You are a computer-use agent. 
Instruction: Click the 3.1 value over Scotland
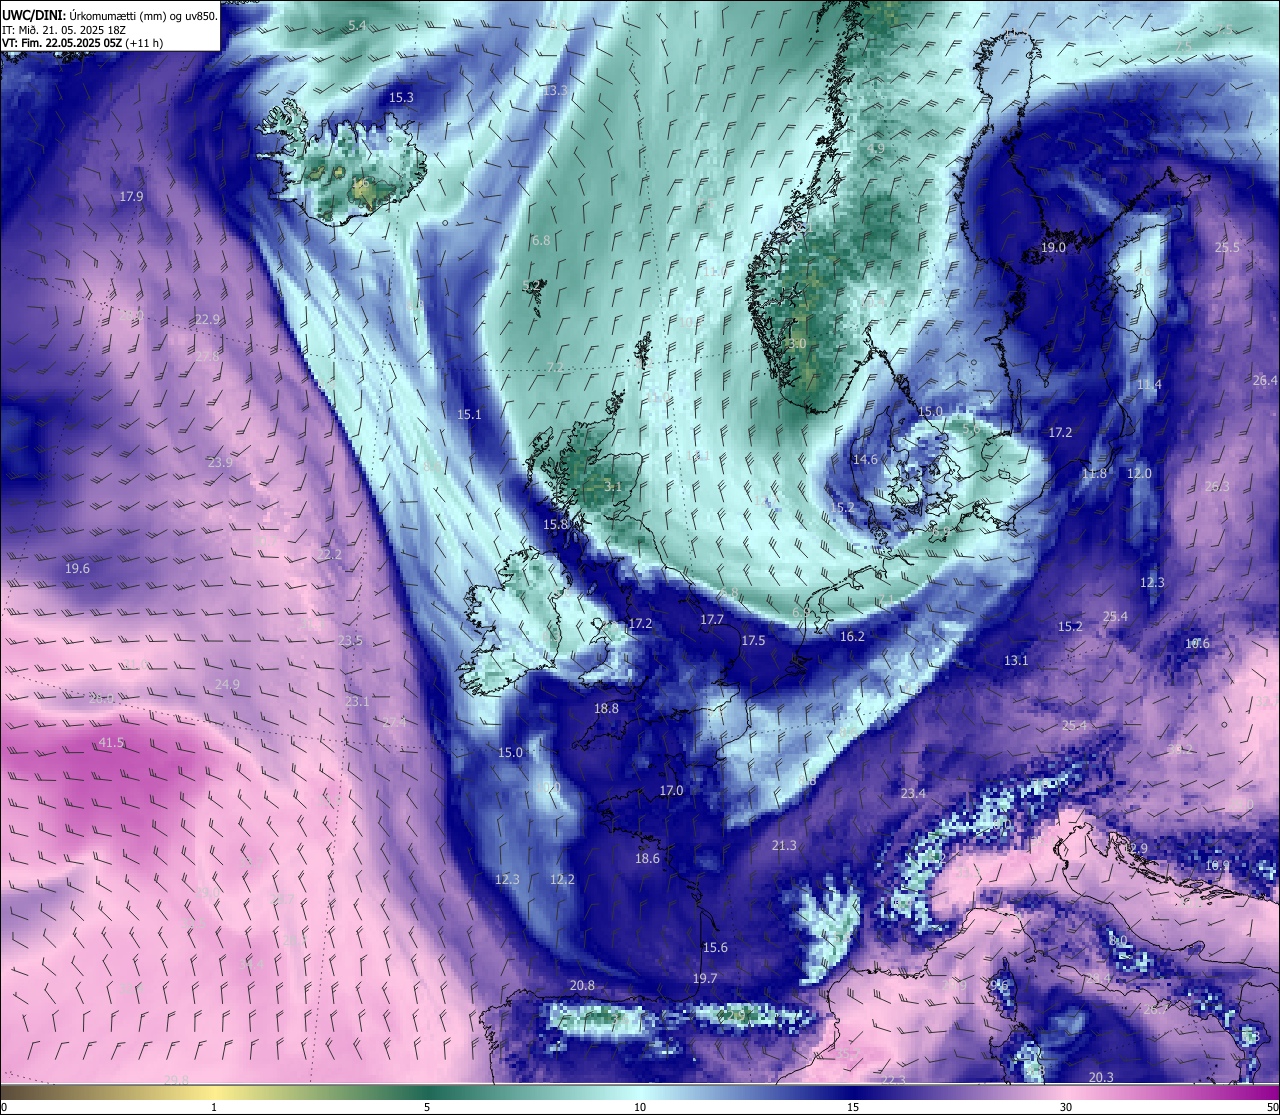(613, 487)
